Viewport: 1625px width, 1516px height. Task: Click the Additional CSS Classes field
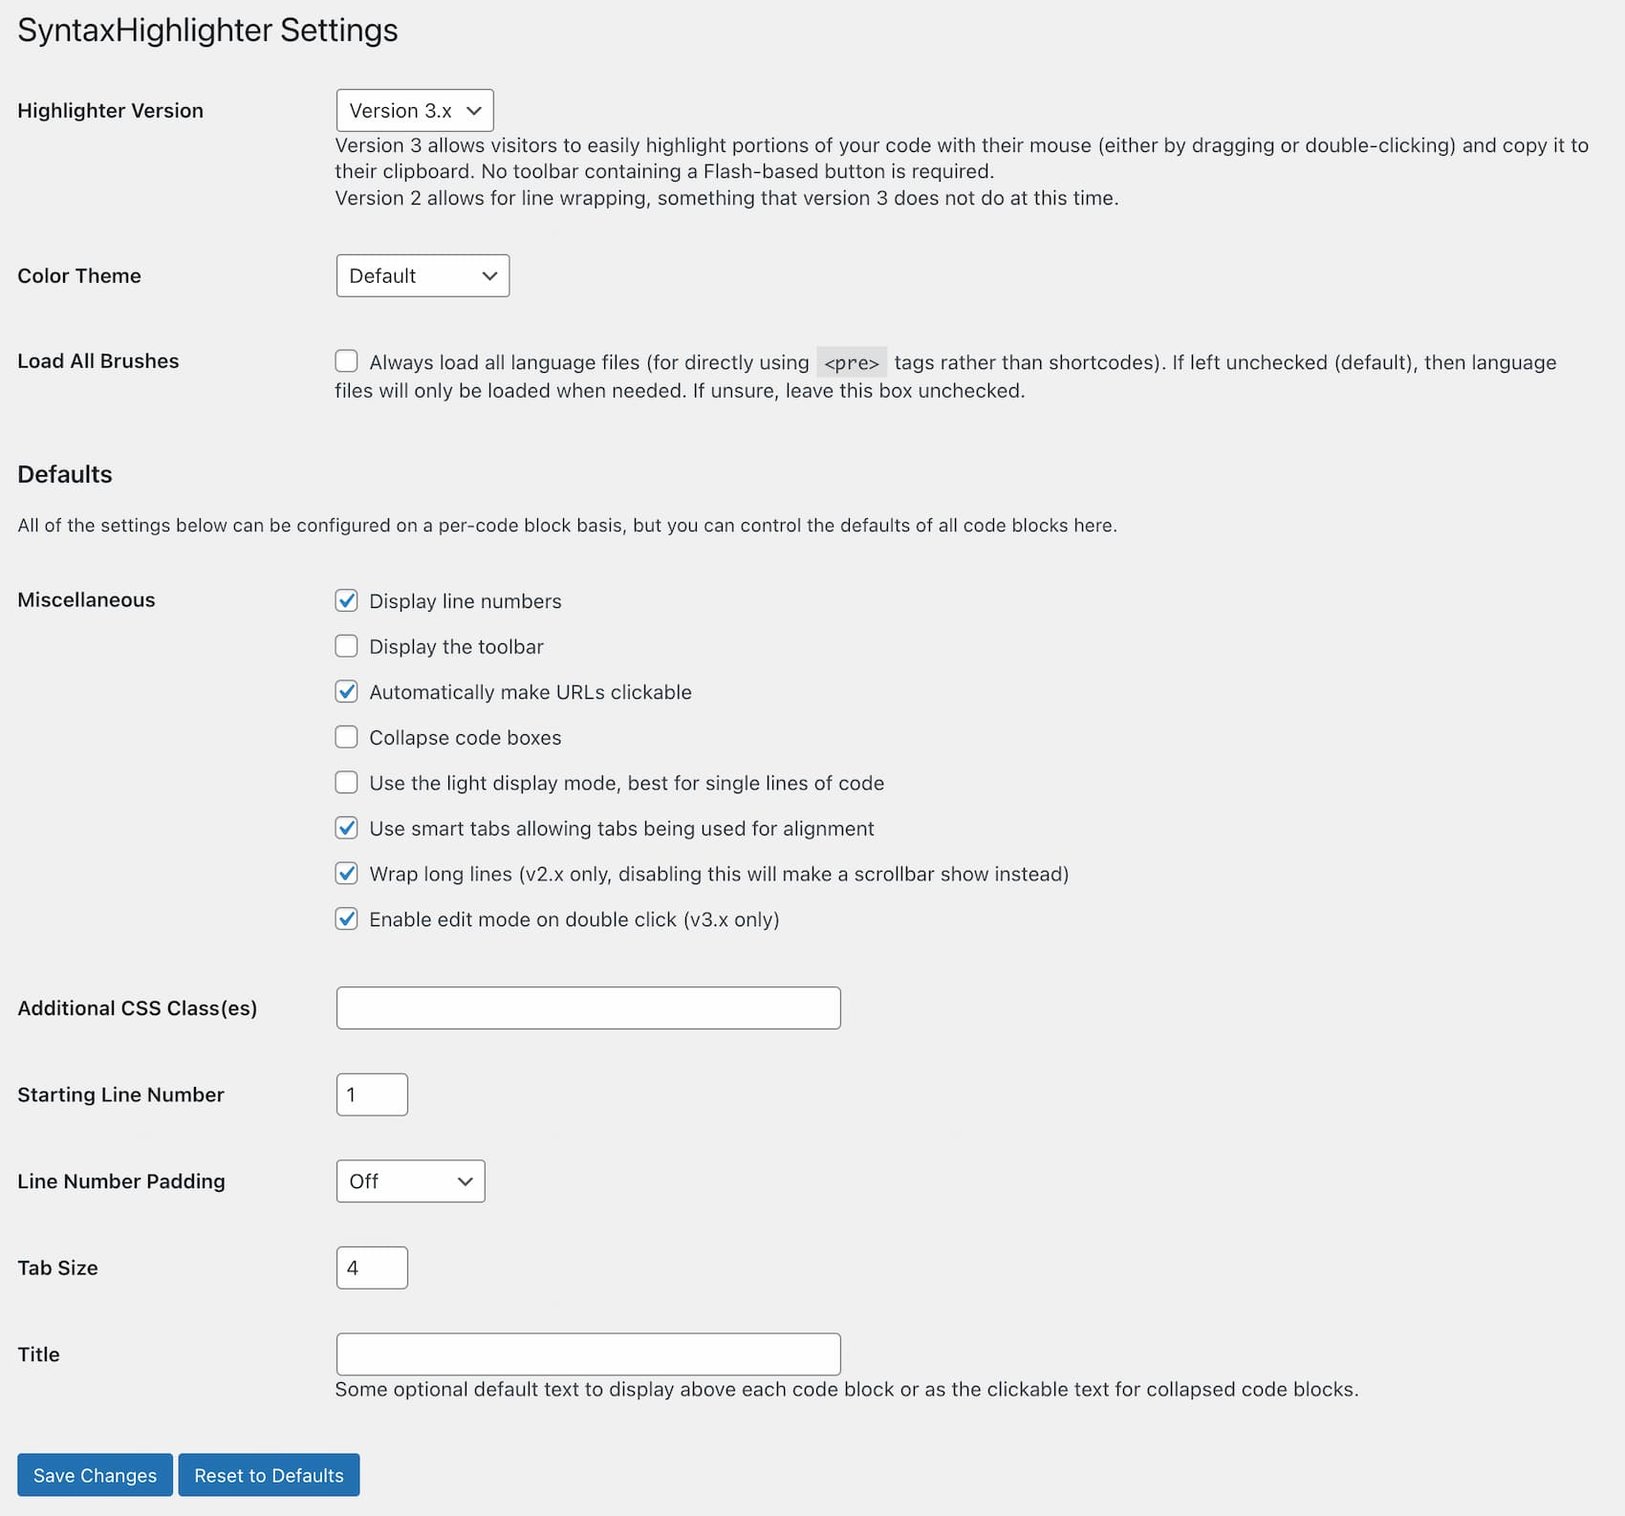point(588,1007)
